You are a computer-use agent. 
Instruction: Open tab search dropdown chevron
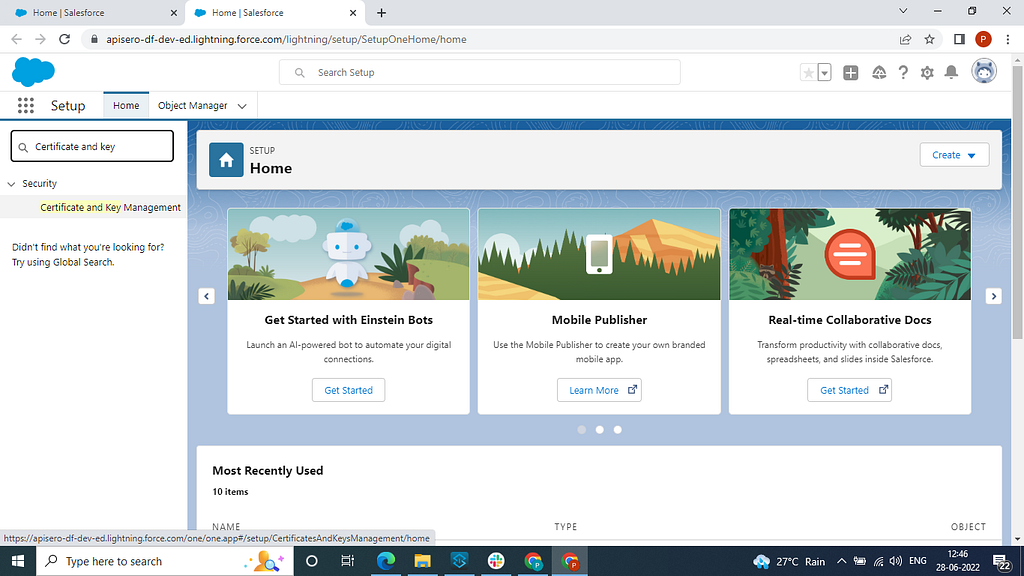click(903, 11)
